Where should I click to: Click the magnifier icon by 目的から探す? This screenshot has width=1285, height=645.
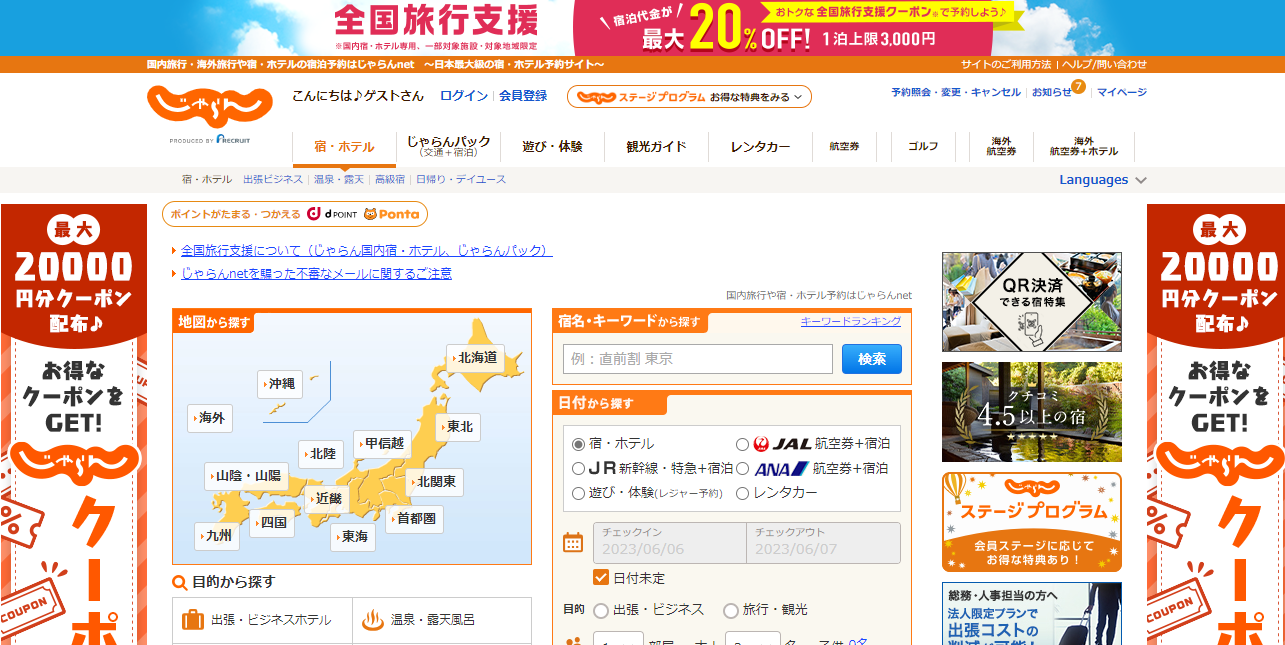[x=180, y=583]
